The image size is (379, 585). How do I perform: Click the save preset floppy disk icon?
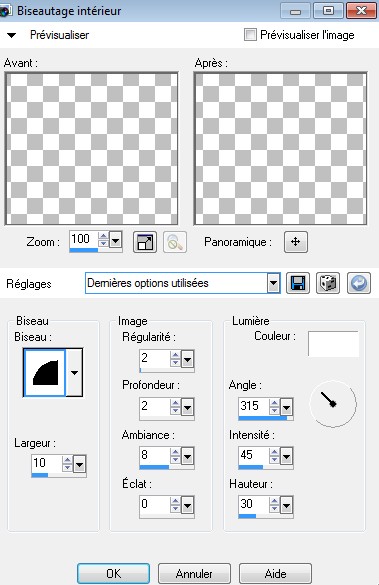(298, 283)
